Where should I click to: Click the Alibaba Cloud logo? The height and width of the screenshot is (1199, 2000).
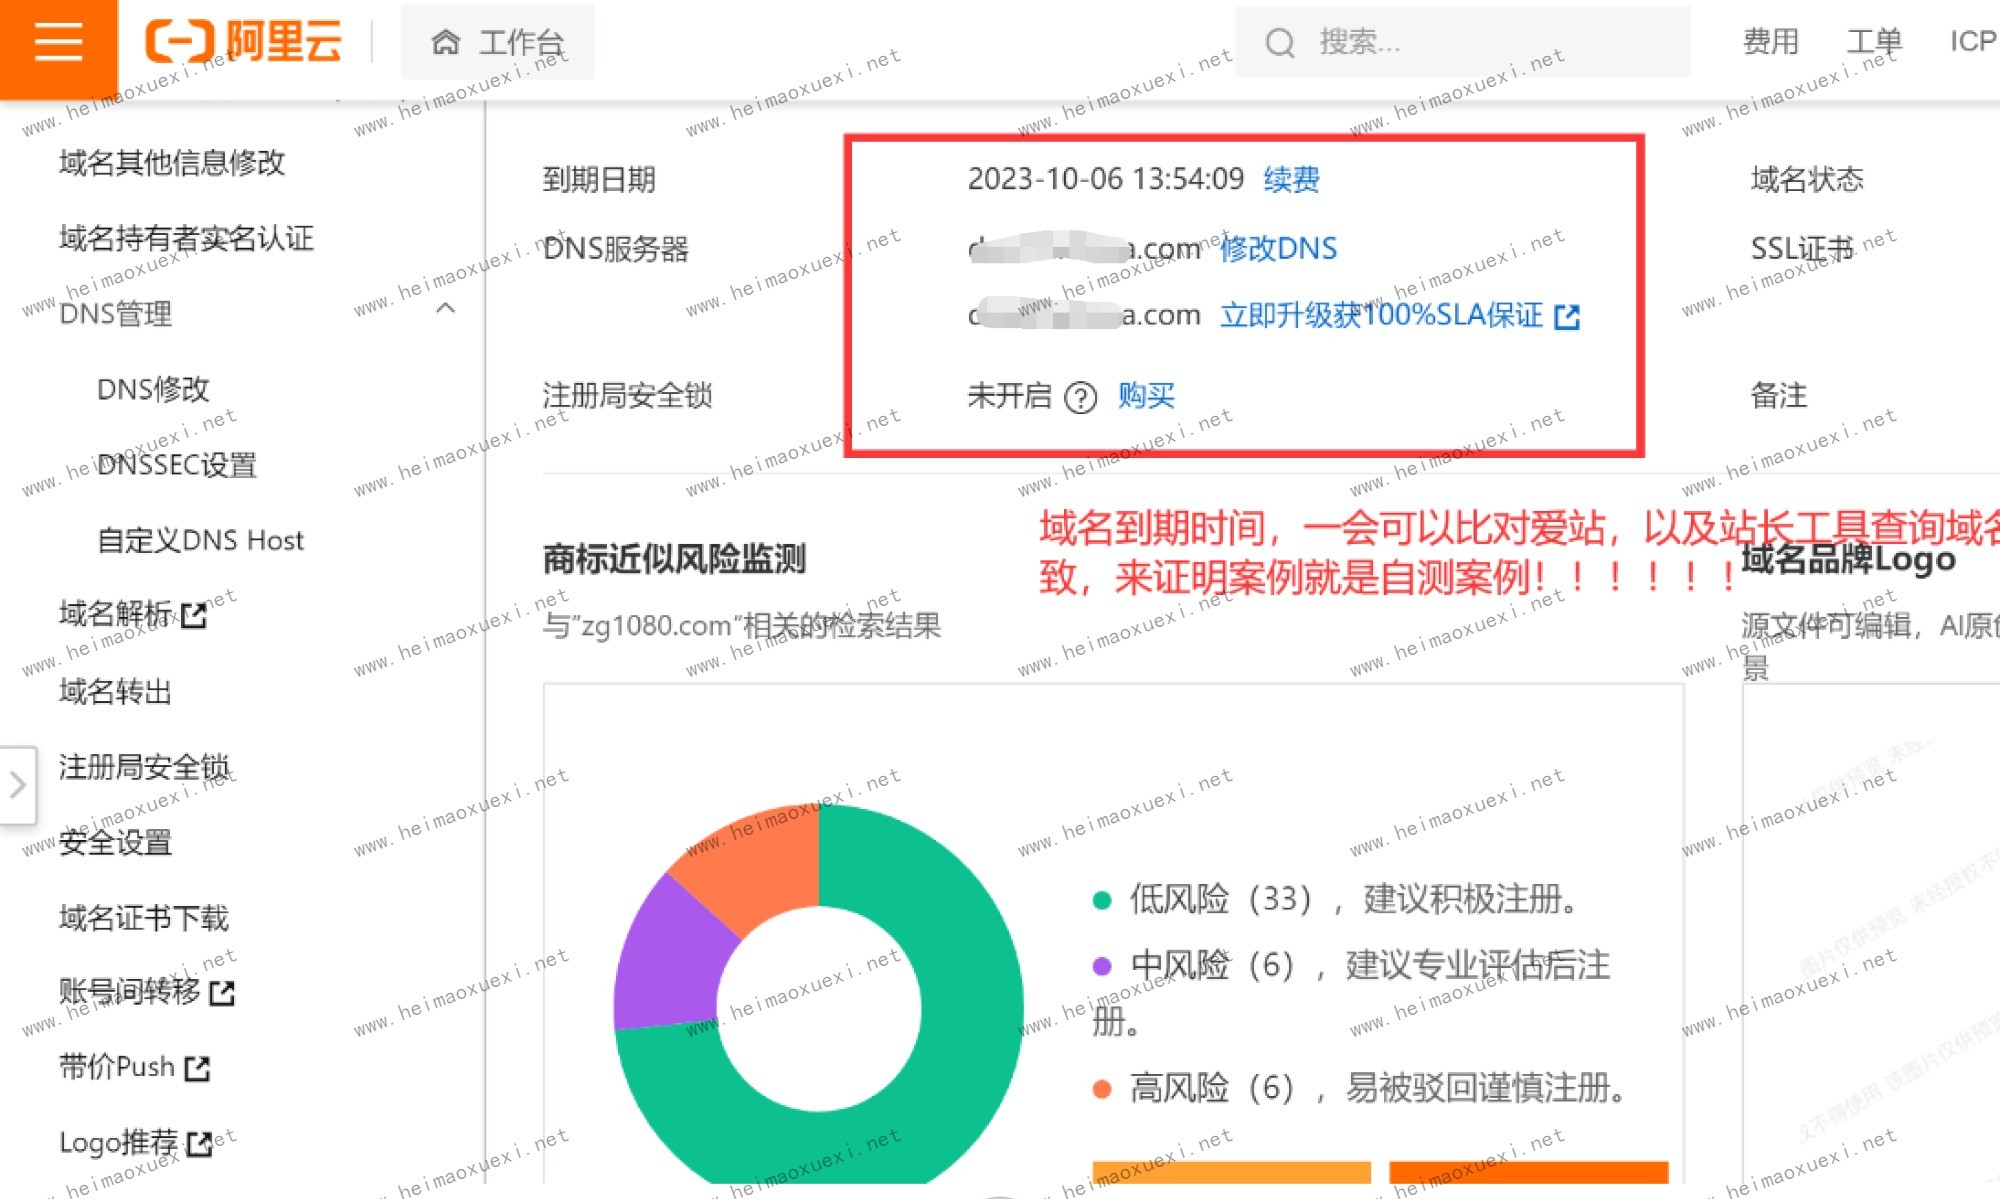(x=244, y=42)
